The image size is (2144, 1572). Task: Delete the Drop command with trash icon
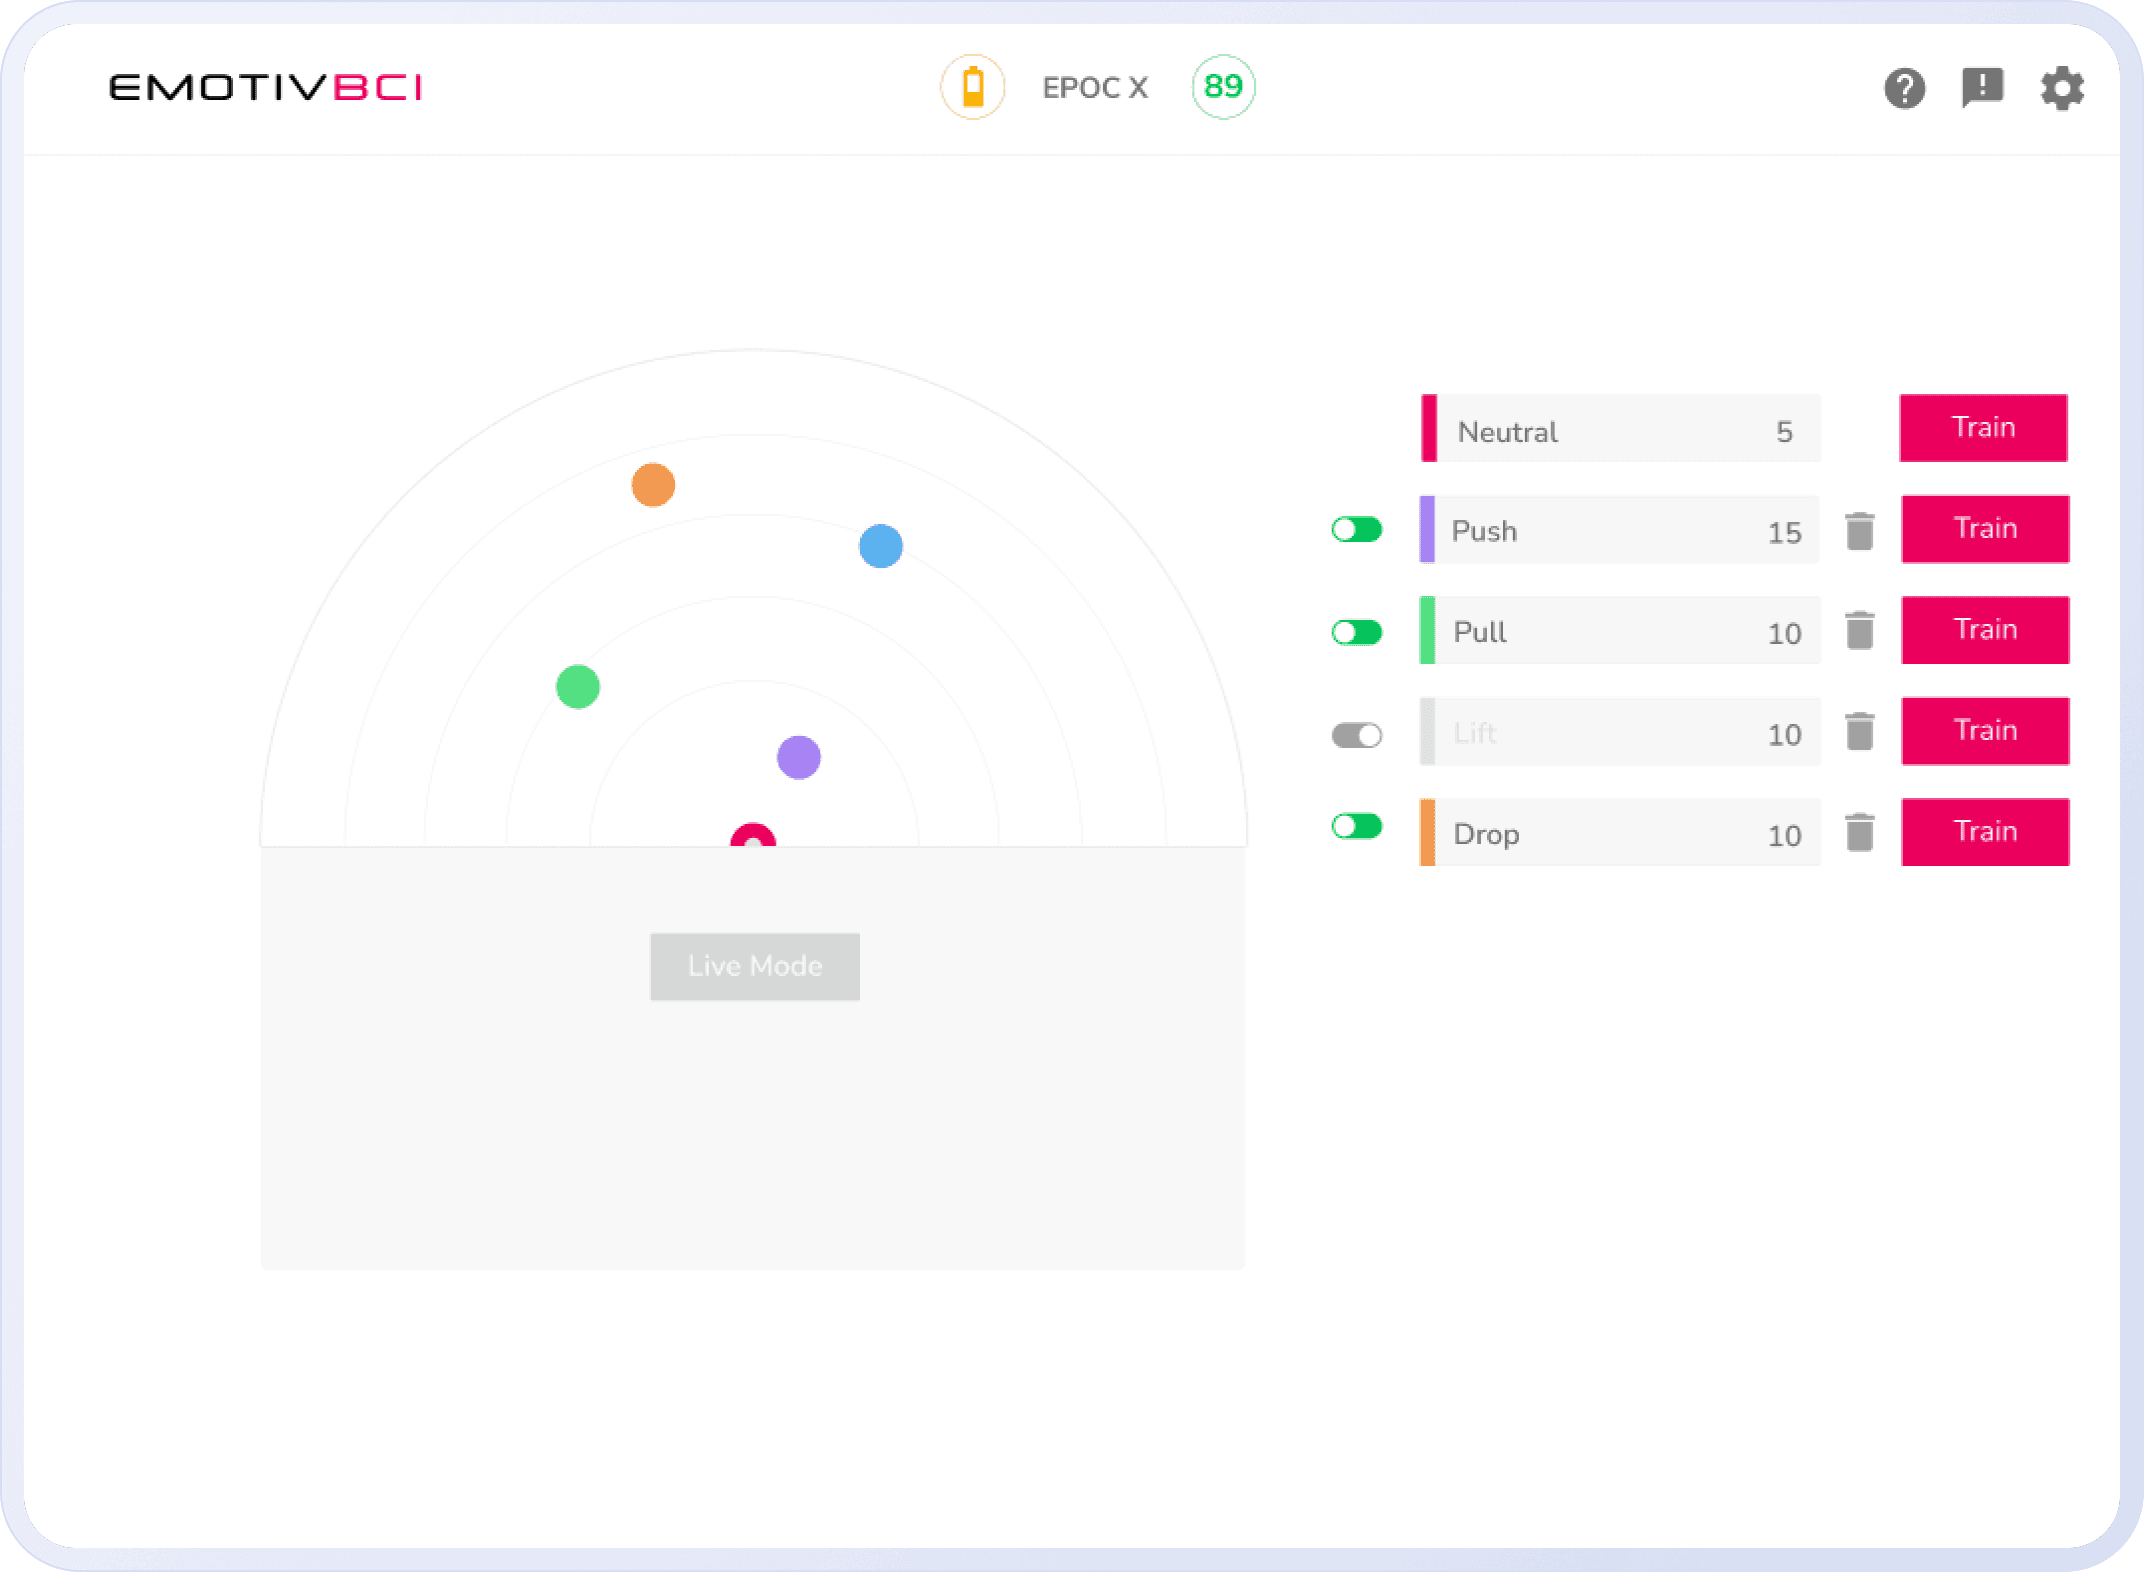click(x=1859, y=832)
